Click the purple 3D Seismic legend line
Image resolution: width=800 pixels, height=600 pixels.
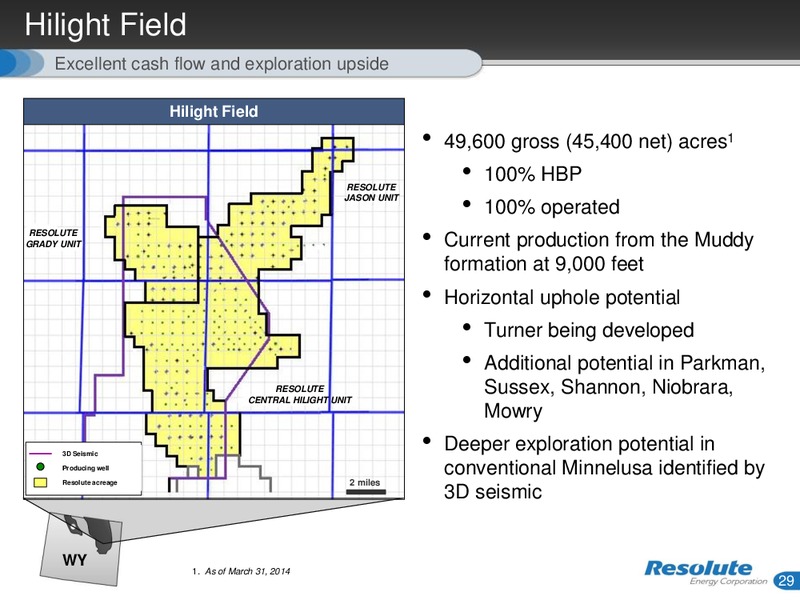click(40, 453)
